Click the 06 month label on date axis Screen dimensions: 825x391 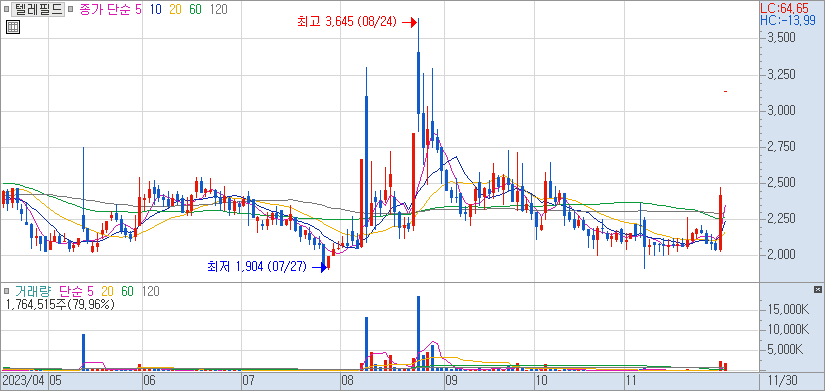click(149, 379)
